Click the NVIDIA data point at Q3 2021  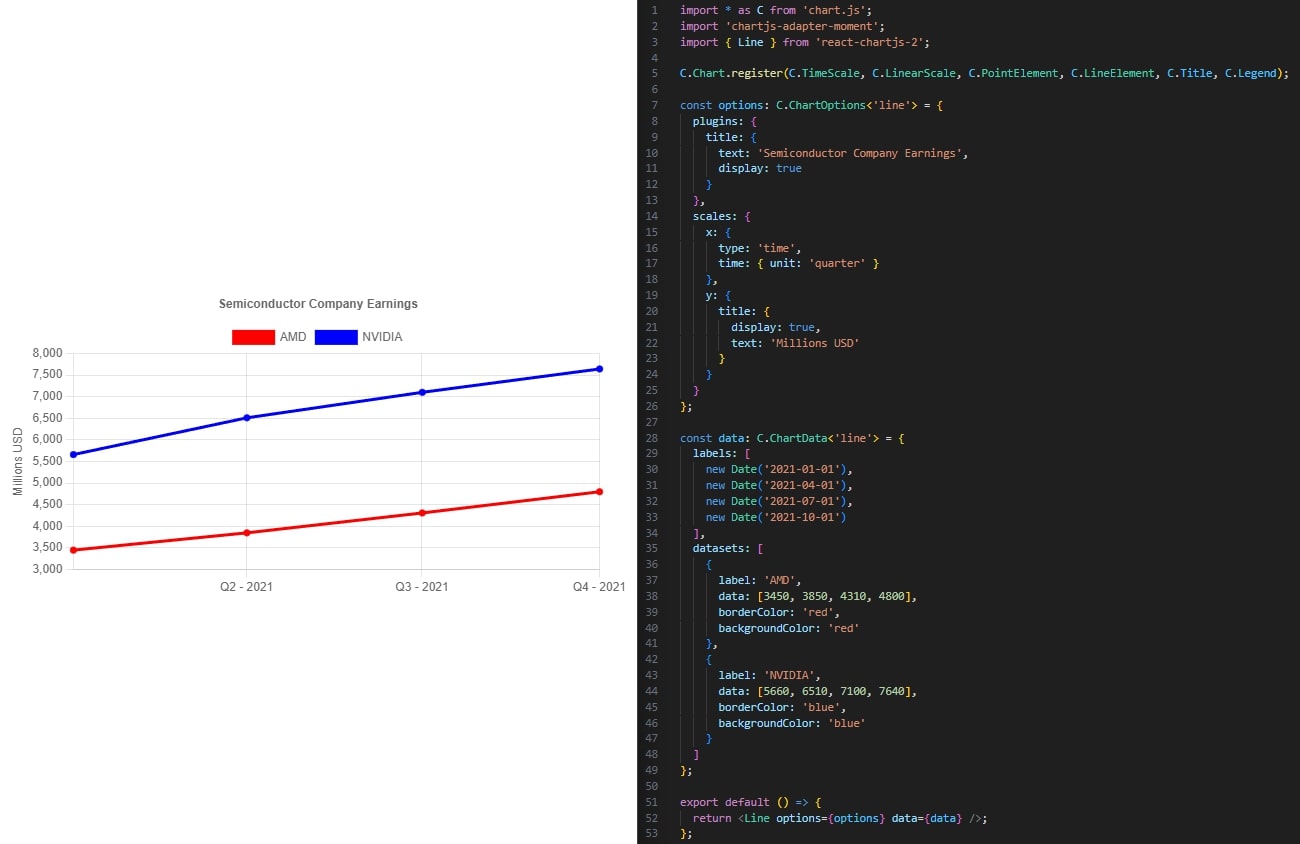[x=422, y=392]
